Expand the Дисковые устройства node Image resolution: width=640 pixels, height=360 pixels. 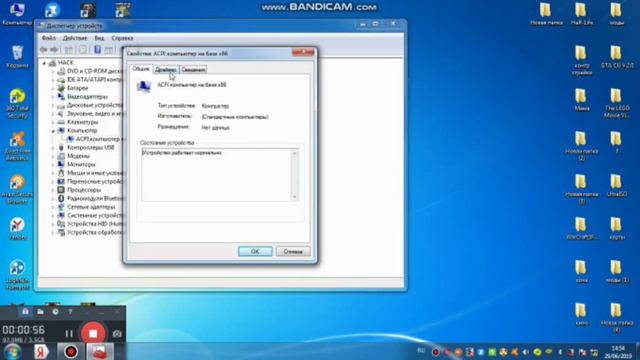pos(53,105)
